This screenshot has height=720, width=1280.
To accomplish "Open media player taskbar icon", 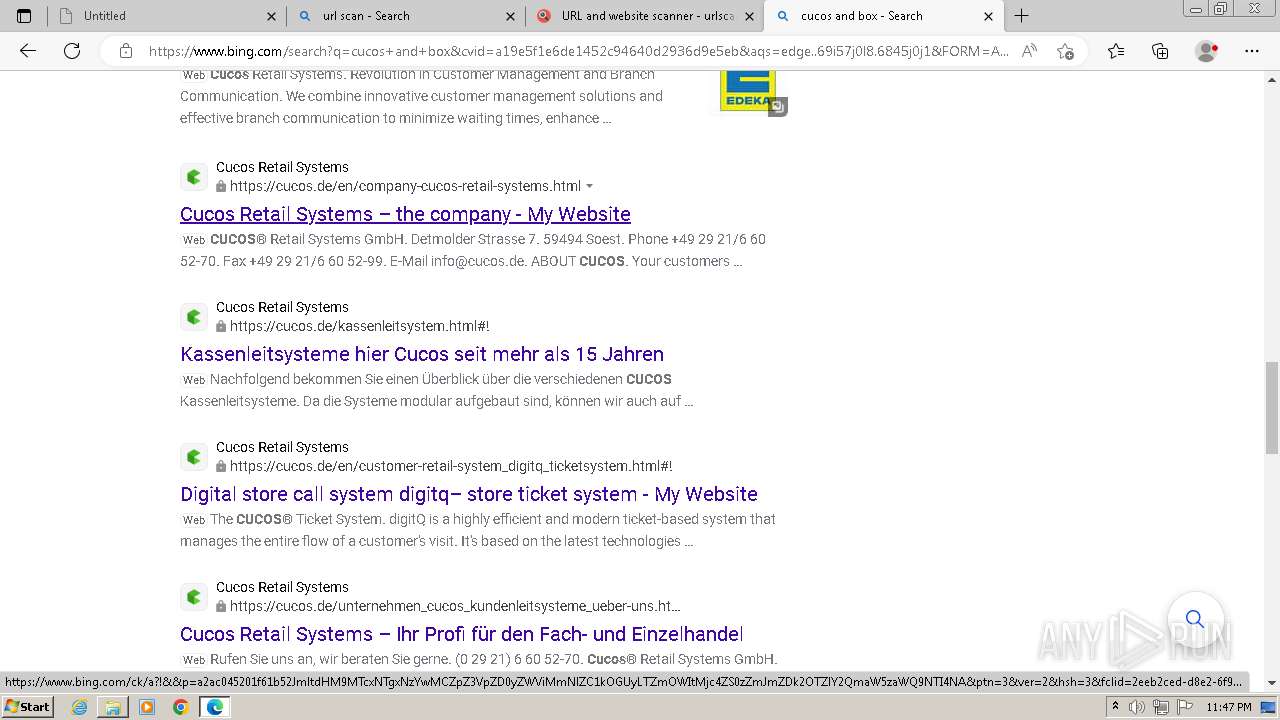I will (x=147, y=707).
